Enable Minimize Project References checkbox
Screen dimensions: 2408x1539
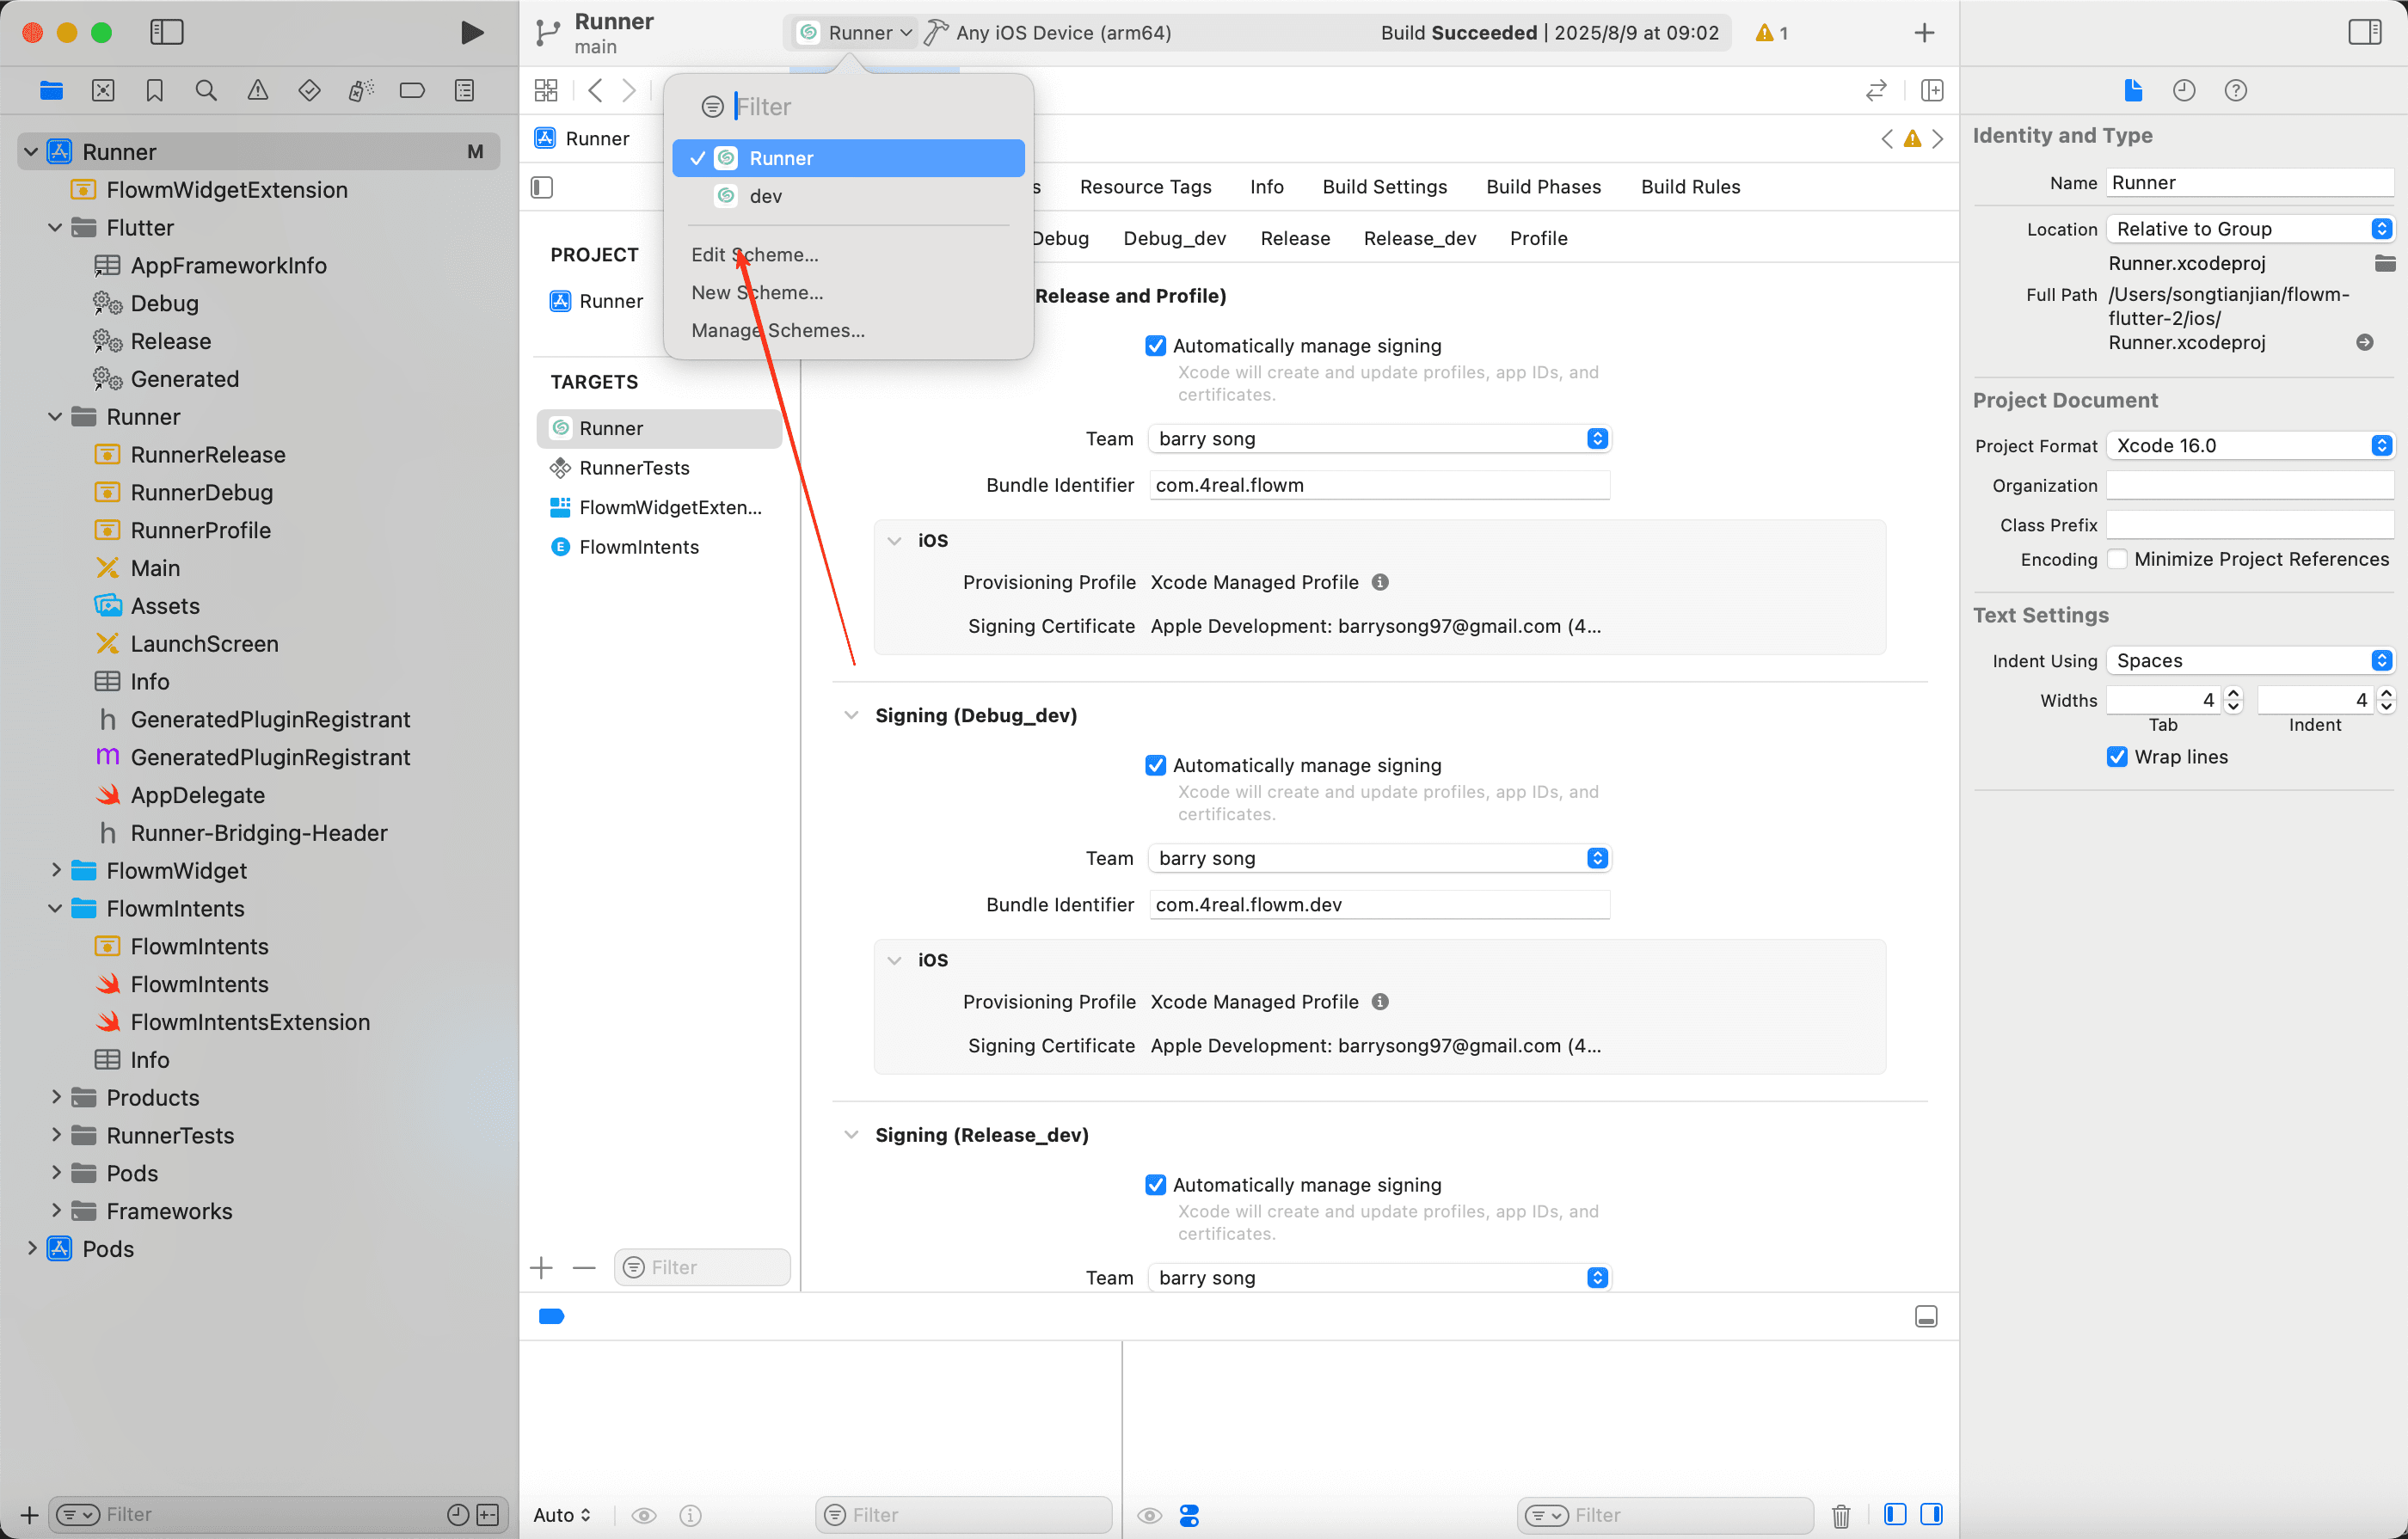(2117, 559)
